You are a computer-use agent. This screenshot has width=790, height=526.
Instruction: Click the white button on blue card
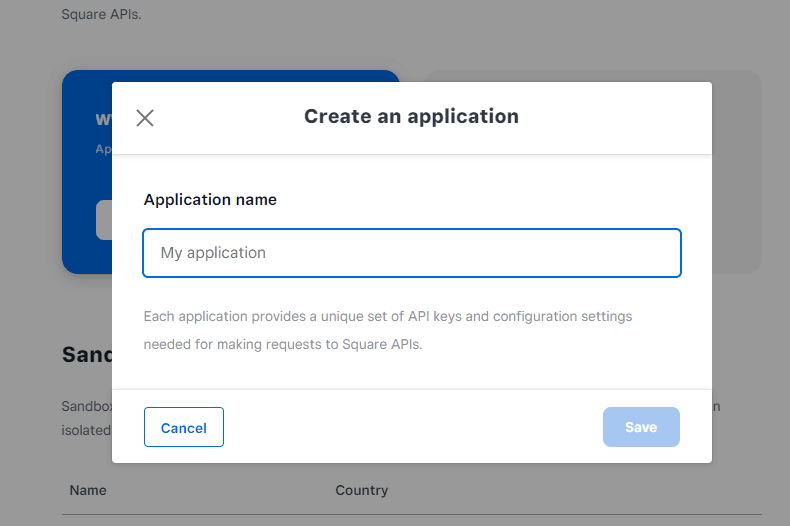[104, 220]
